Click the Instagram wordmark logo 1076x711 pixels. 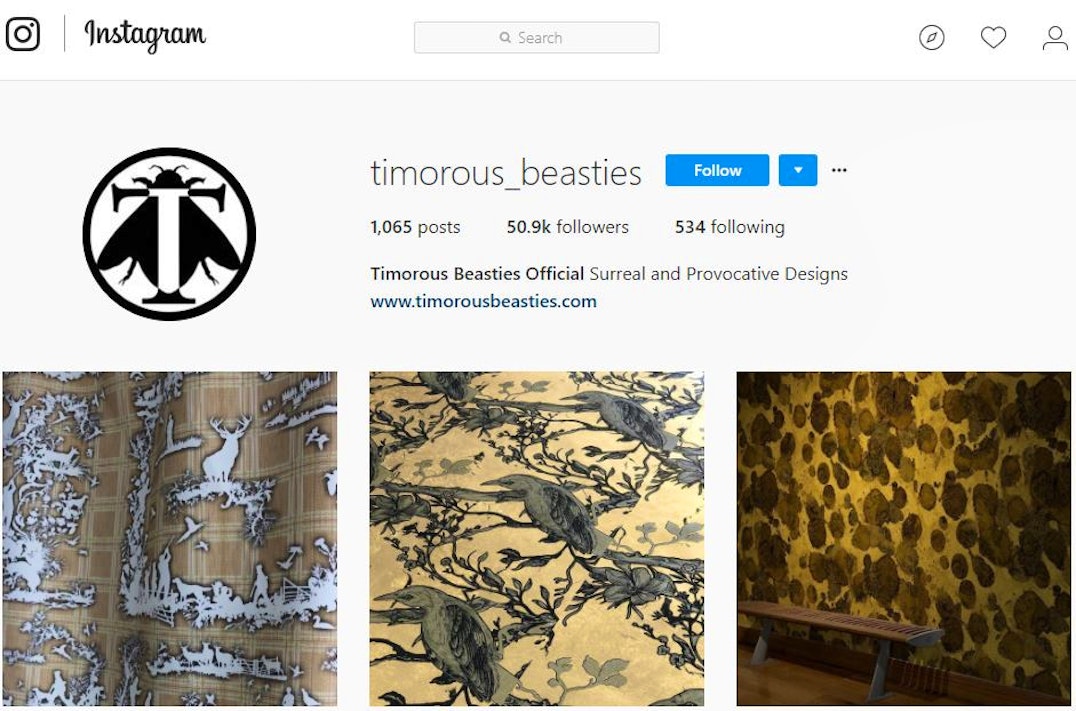(x=145, y=36)
